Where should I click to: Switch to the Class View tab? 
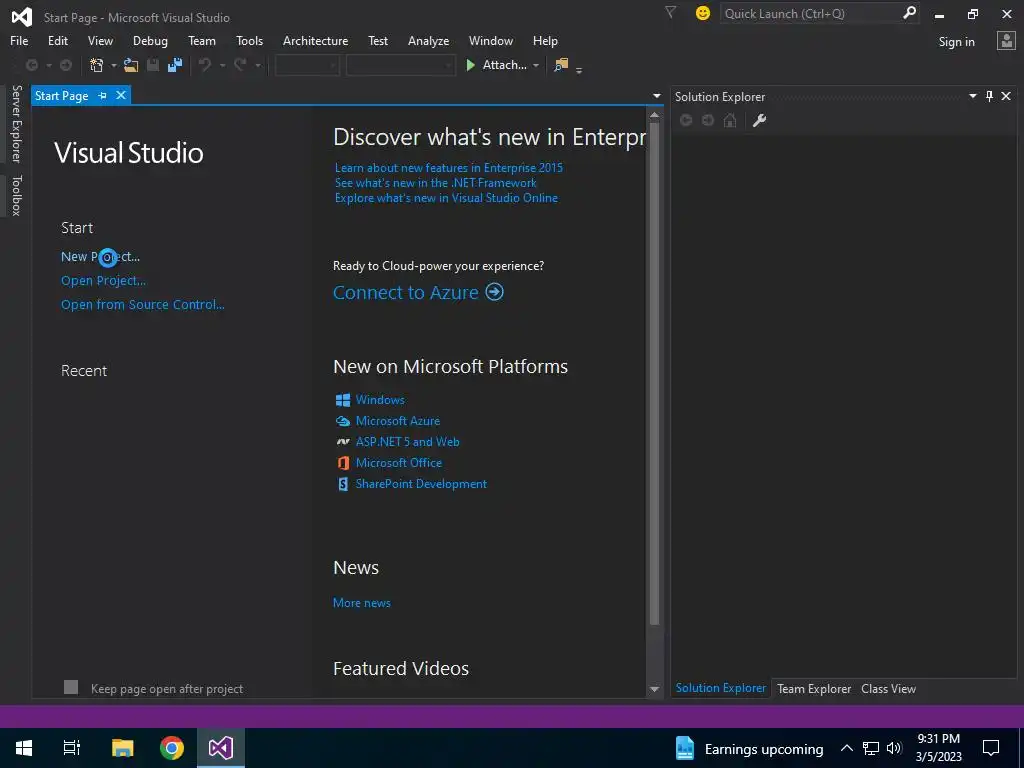tap(888, 688)
